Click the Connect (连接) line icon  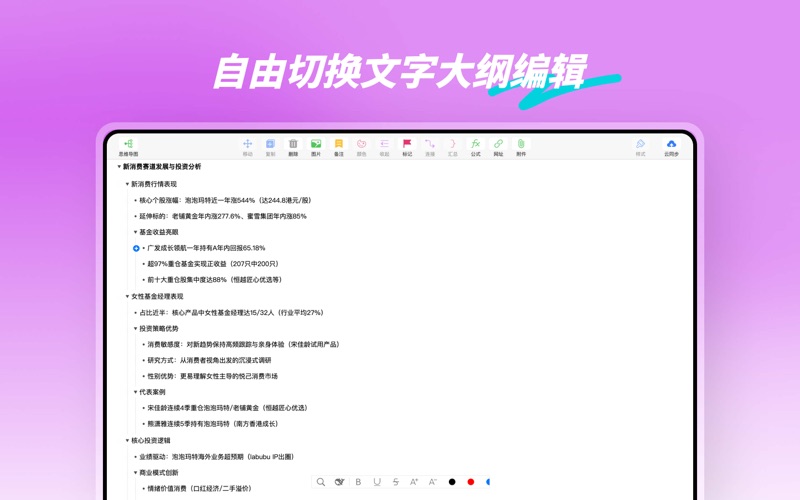click(x=430, y=147)
